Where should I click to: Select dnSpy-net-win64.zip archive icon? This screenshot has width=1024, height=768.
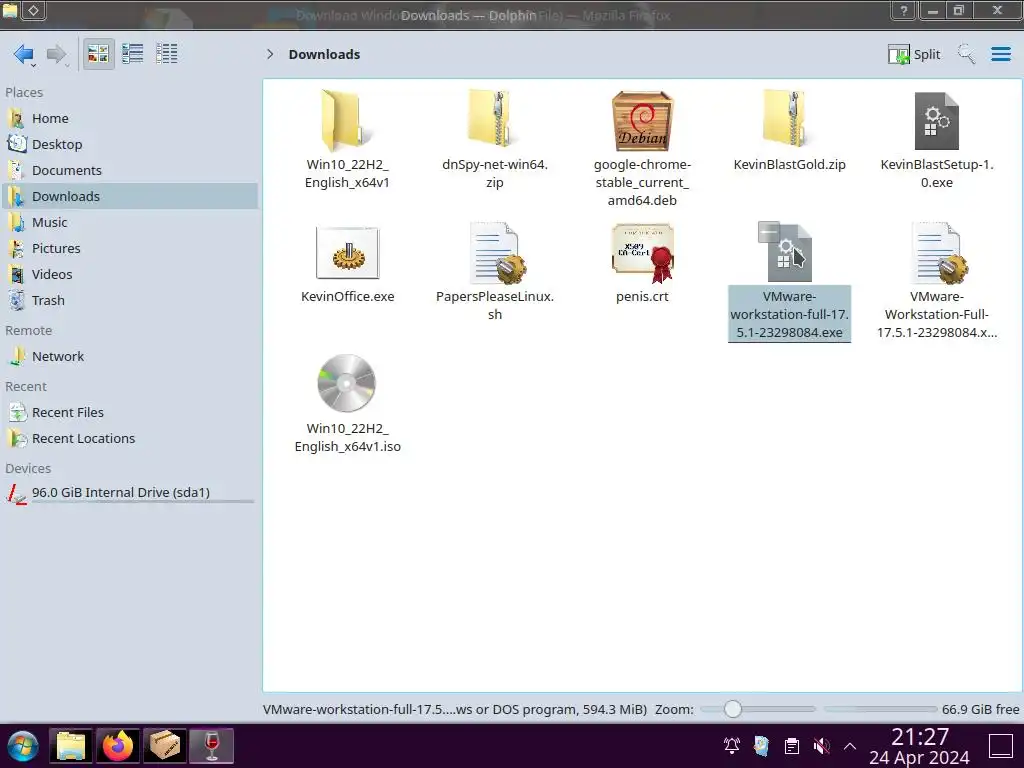tap(494, 120)
